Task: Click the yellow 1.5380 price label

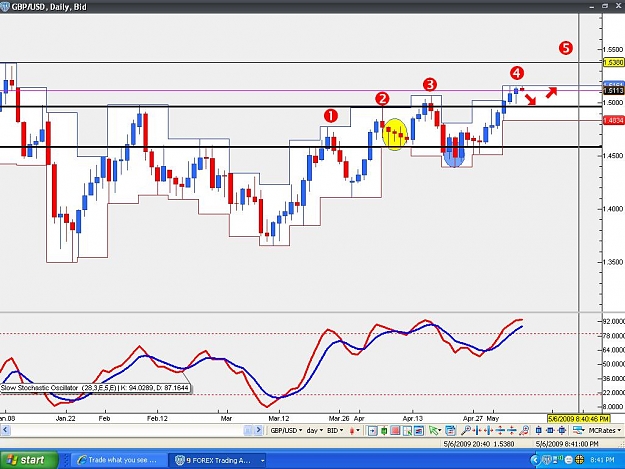Action: pos(613,63)
